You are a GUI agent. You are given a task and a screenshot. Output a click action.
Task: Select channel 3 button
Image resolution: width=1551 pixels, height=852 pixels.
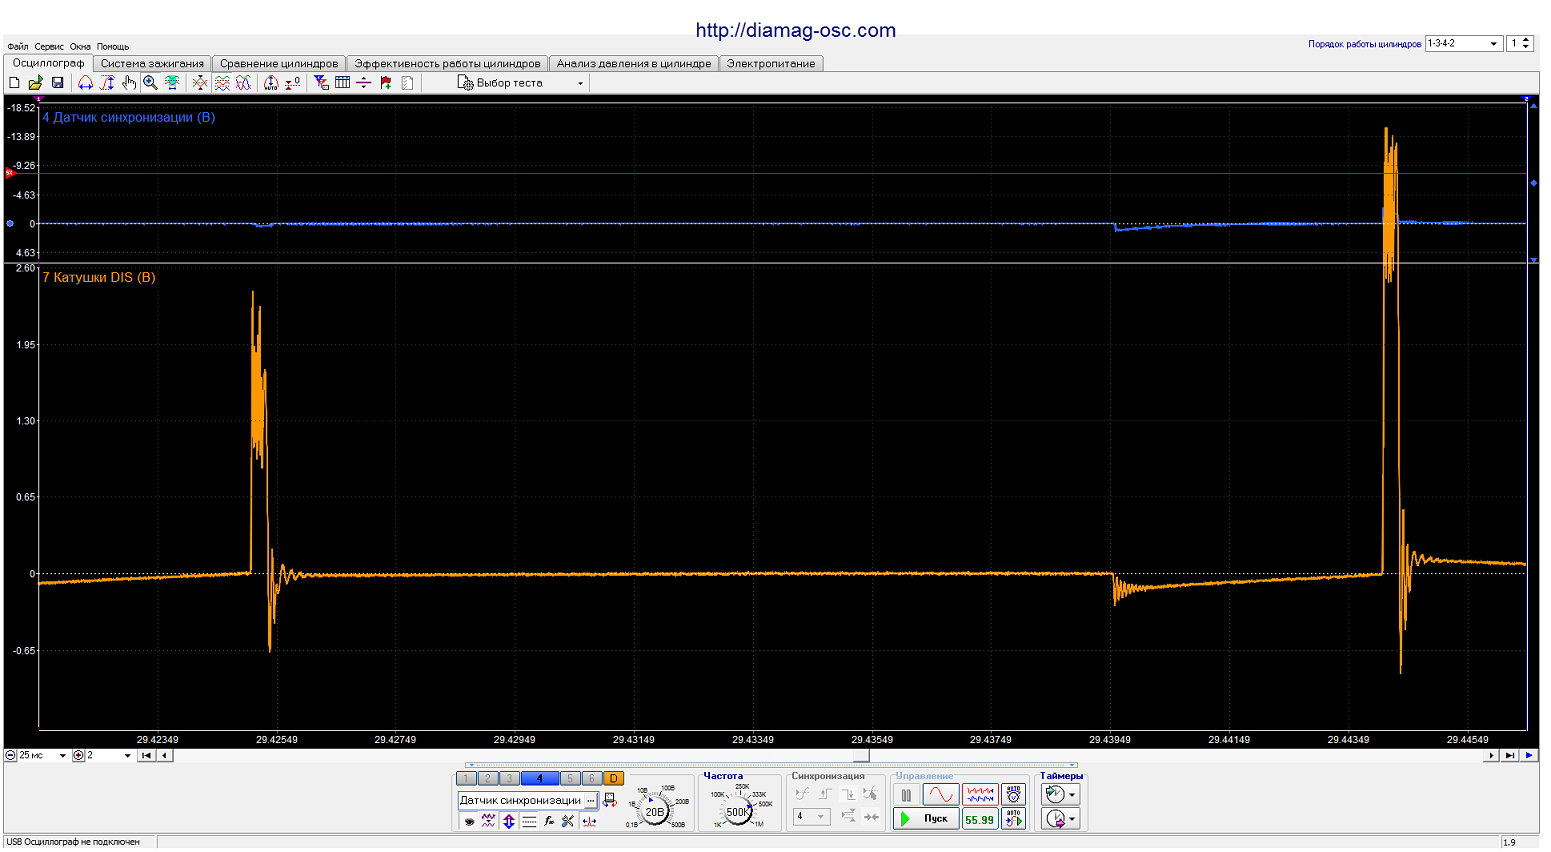[508, 778]
